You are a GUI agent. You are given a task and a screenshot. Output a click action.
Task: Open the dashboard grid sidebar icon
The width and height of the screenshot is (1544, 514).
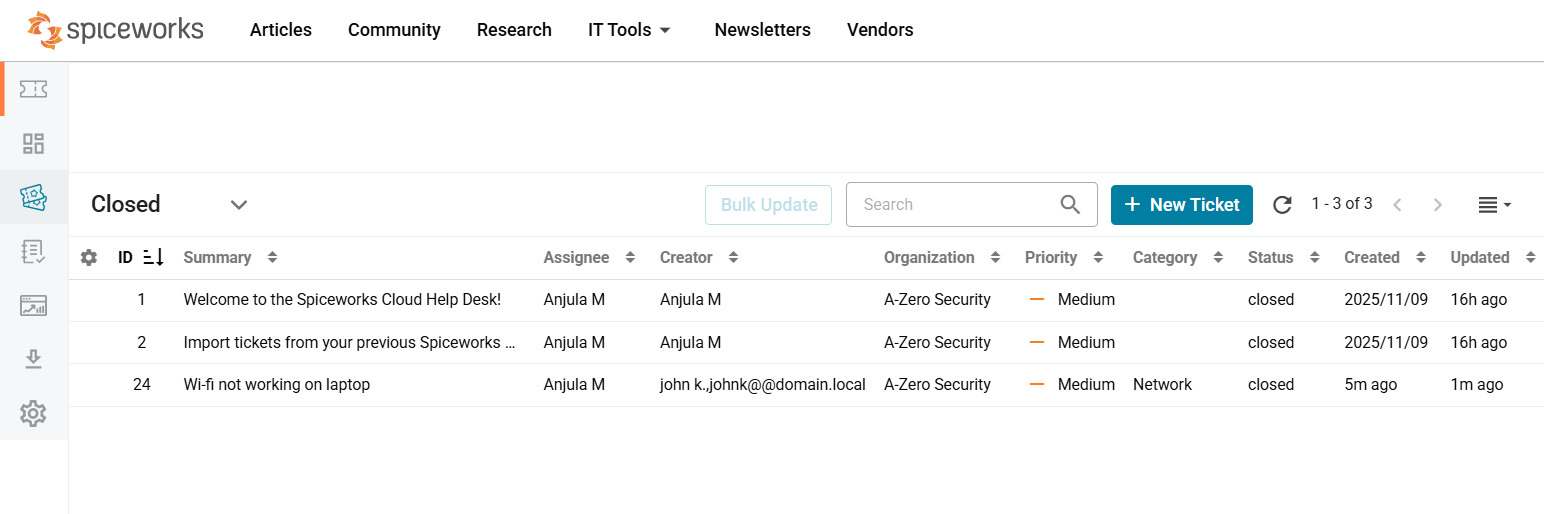pos(34,143)
